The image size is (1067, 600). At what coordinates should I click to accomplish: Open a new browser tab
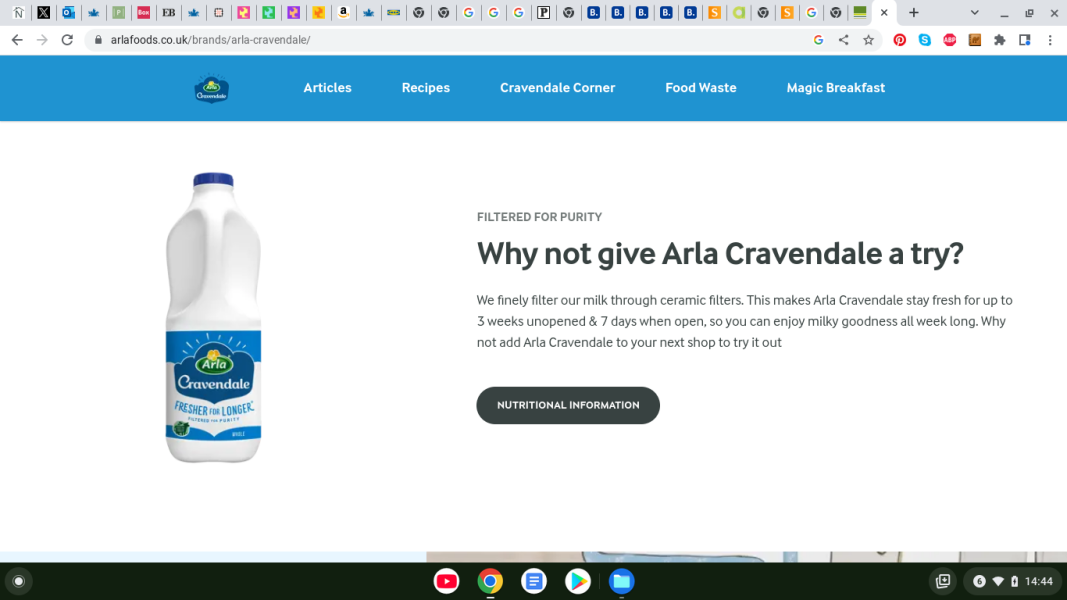[914, 12]
